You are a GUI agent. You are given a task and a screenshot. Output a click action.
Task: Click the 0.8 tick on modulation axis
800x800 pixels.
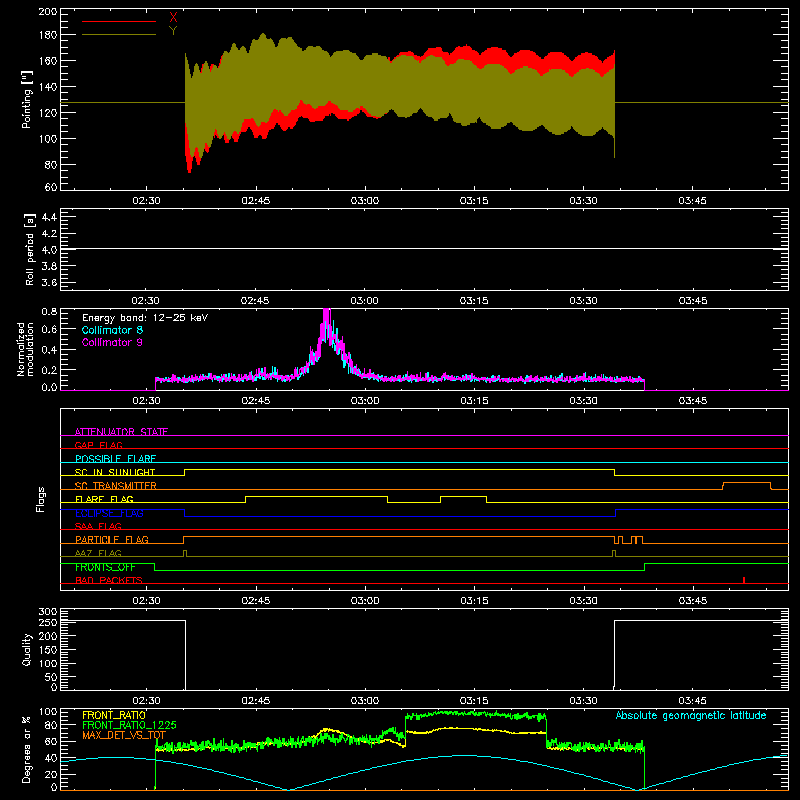(49, 311)
